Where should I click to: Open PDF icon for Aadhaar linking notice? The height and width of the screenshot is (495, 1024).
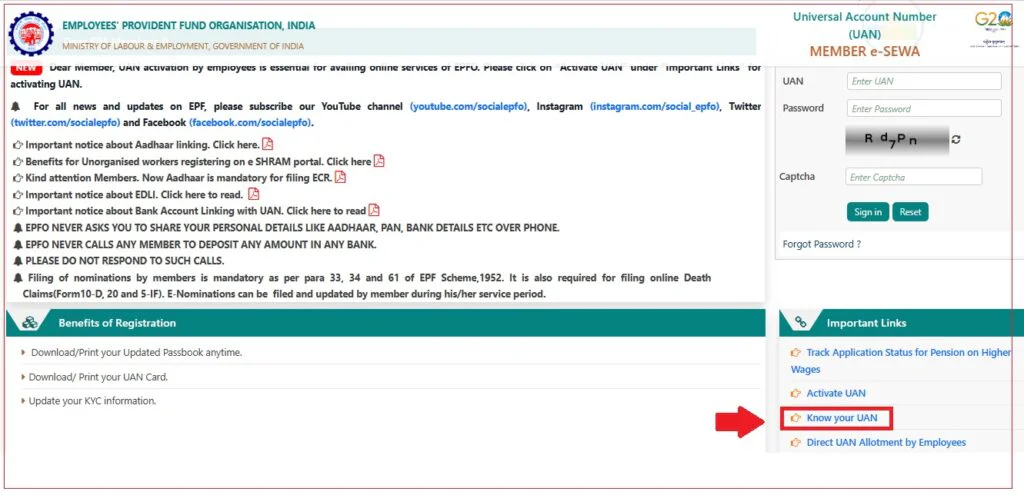click(267, 144)
